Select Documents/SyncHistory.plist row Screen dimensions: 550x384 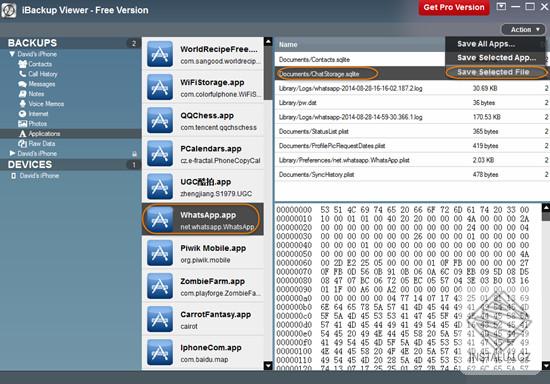tap(412, 175)
